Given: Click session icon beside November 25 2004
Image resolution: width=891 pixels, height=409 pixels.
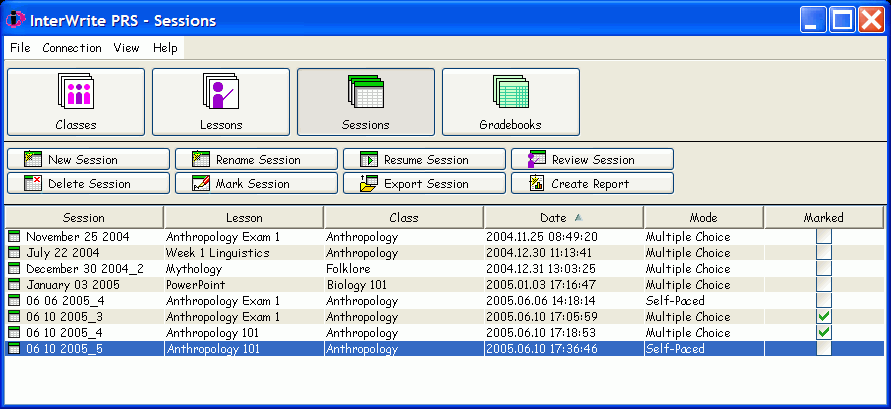Looking at the screenshot, I should coord(14,237).
